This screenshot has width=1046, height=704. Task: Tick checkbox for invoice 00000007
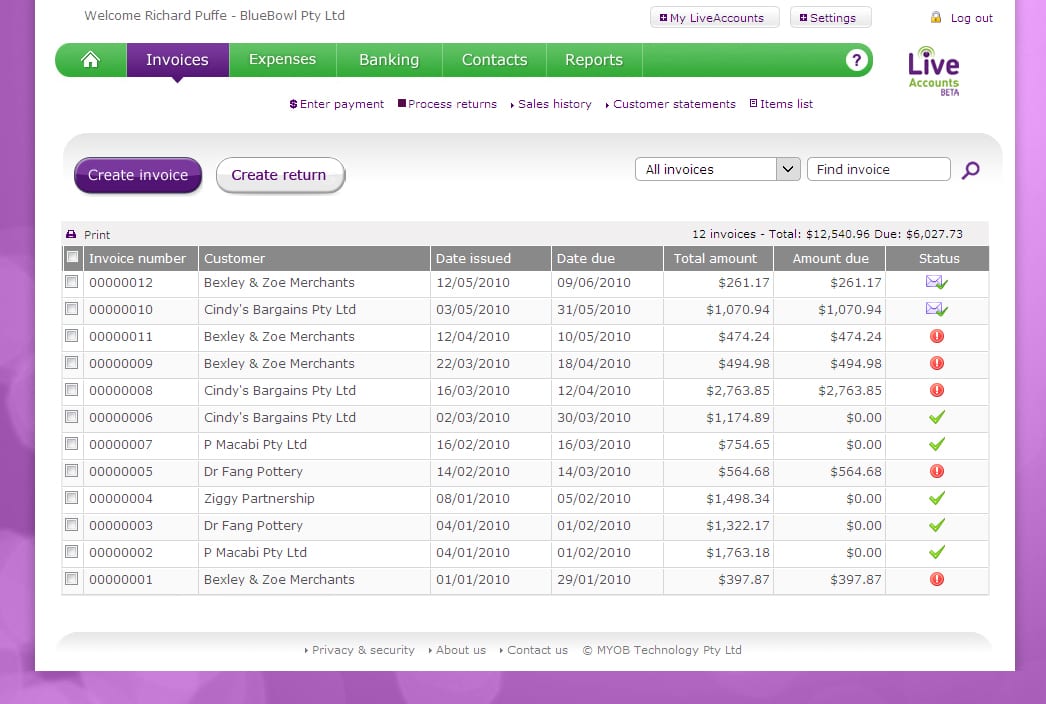click(x=71, y=443)
